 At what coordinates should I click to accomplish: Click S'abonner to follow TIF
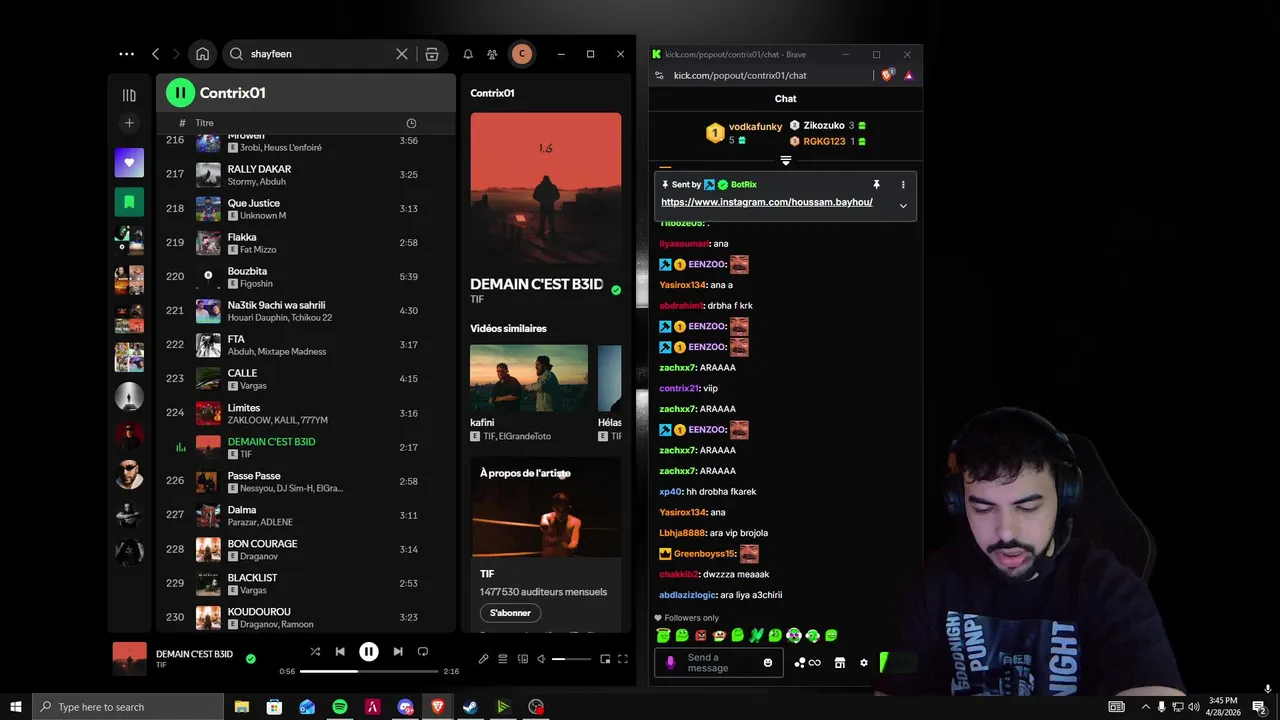pyautogui.click(x=510, y=613)
